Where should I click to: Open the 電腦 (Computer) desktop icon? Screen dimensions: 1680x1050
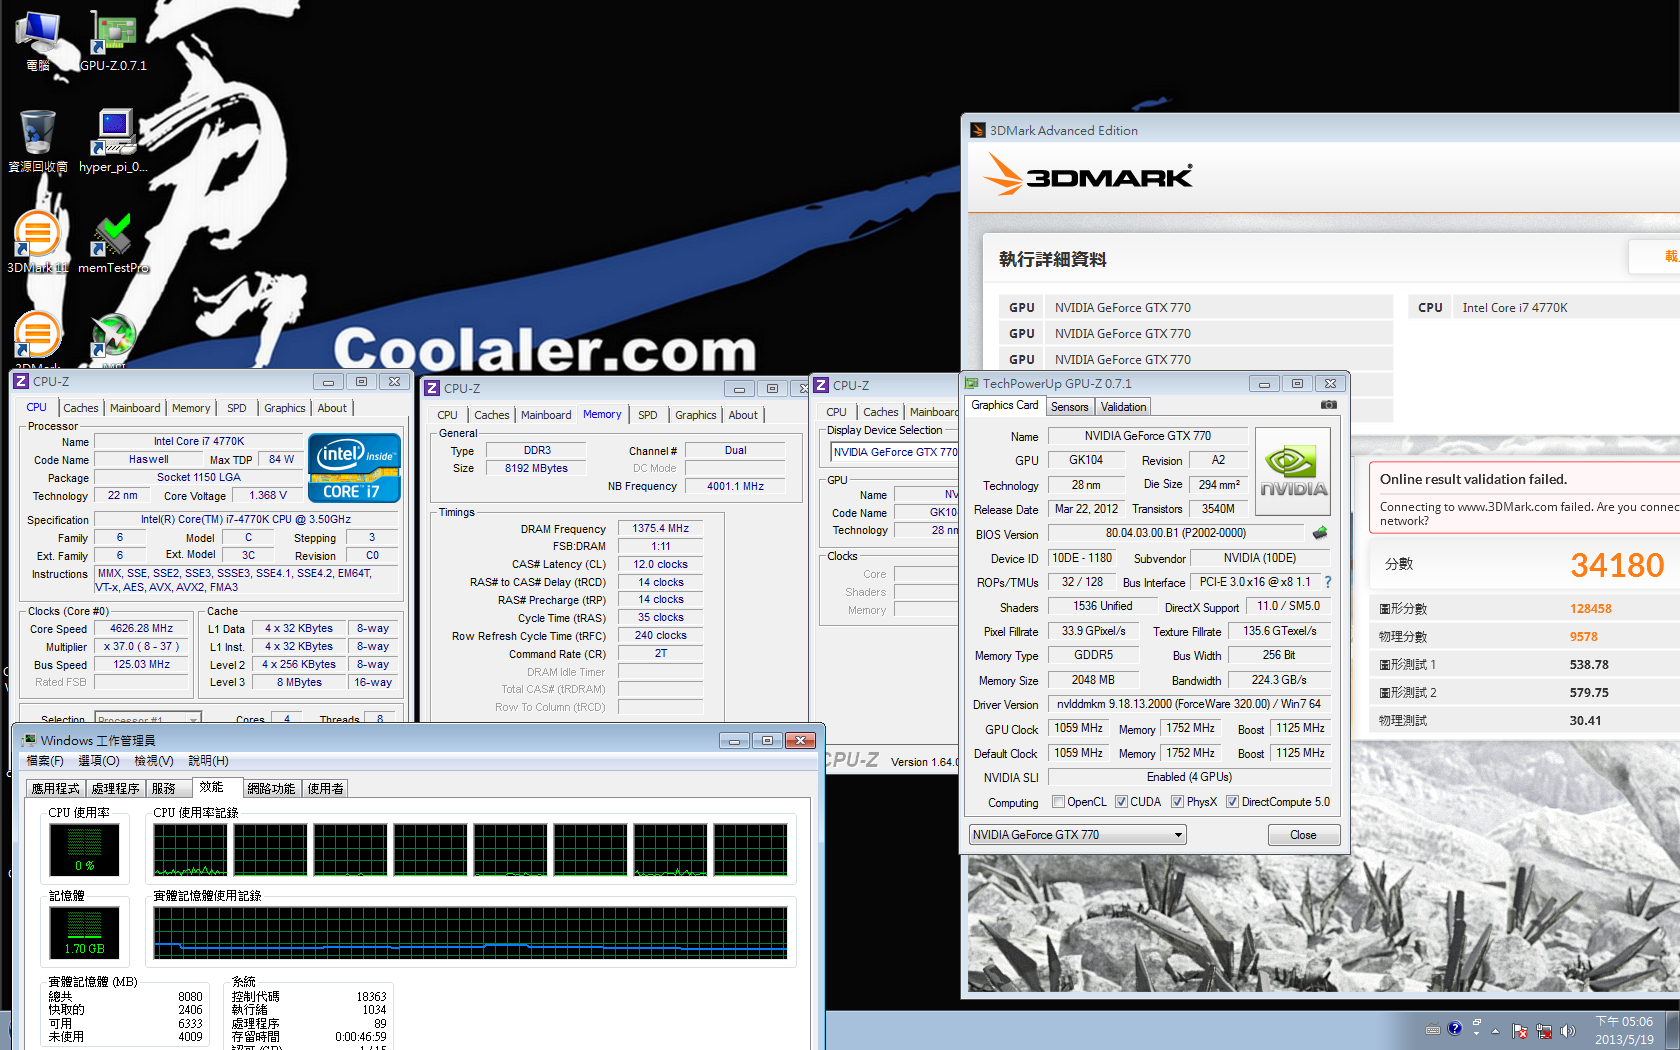[38, 42]
